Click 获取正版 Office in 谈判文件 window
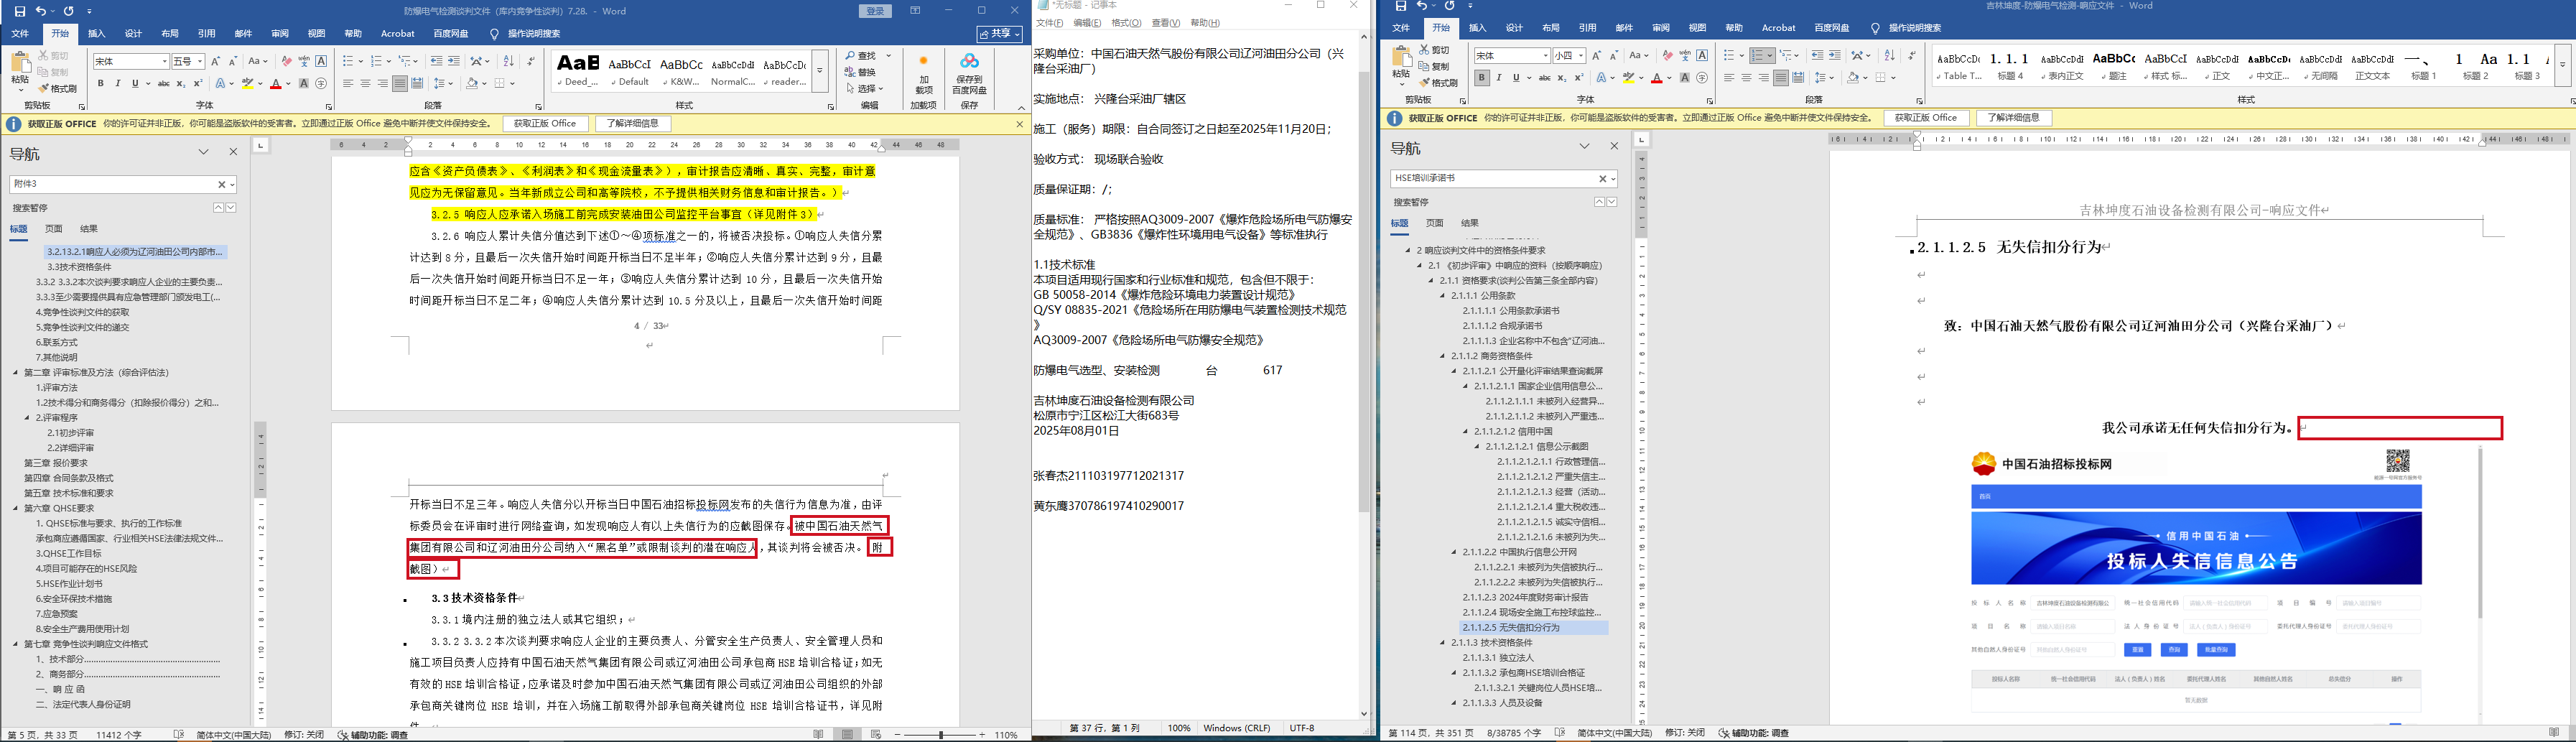Image resolution: width=2576 pixels, height=742 pixels. click(545, 124)
